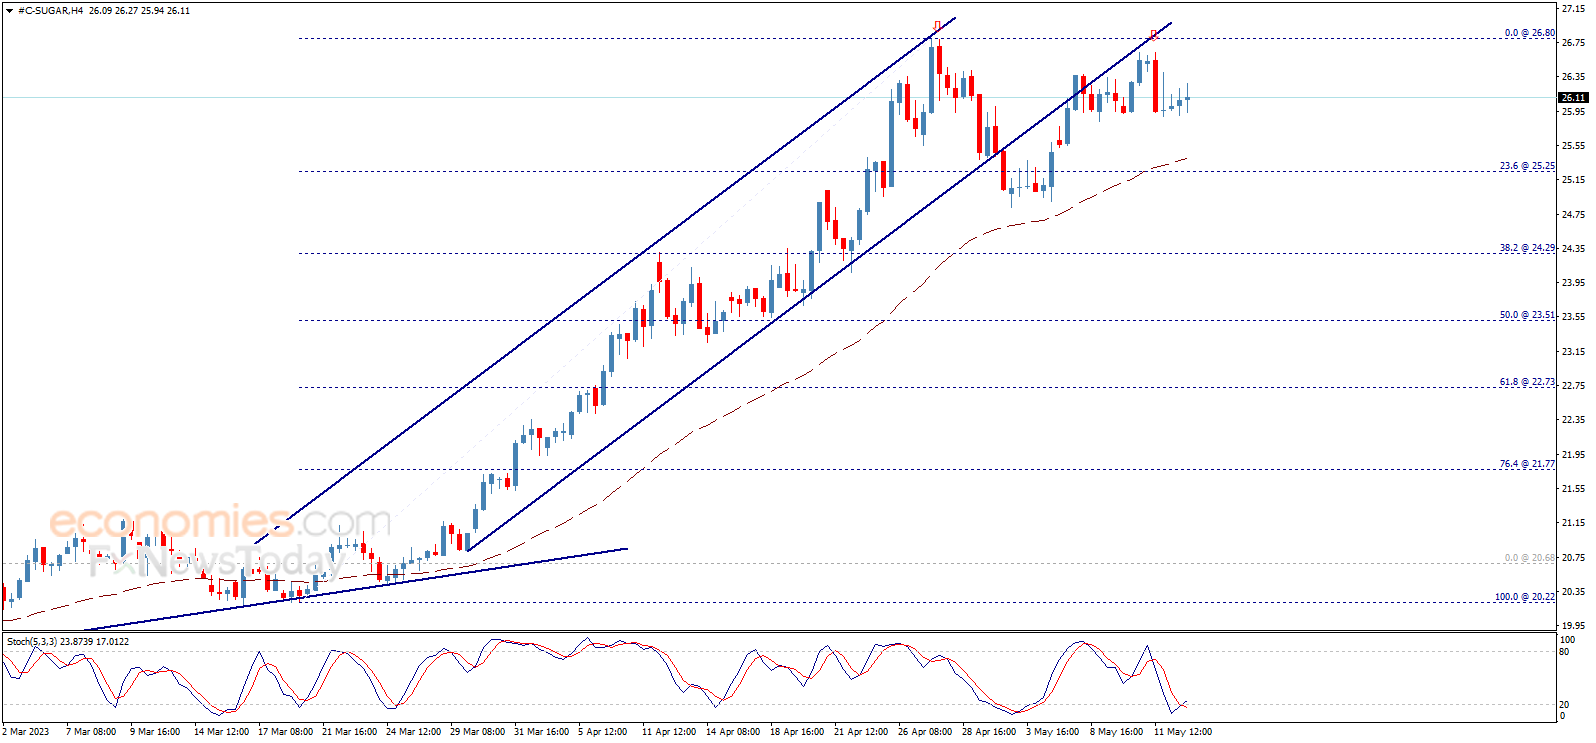The height and width of the screenshot is (743, 1596).
Task: Select the 14 Mar 12:00 time label
Action: 221,732
